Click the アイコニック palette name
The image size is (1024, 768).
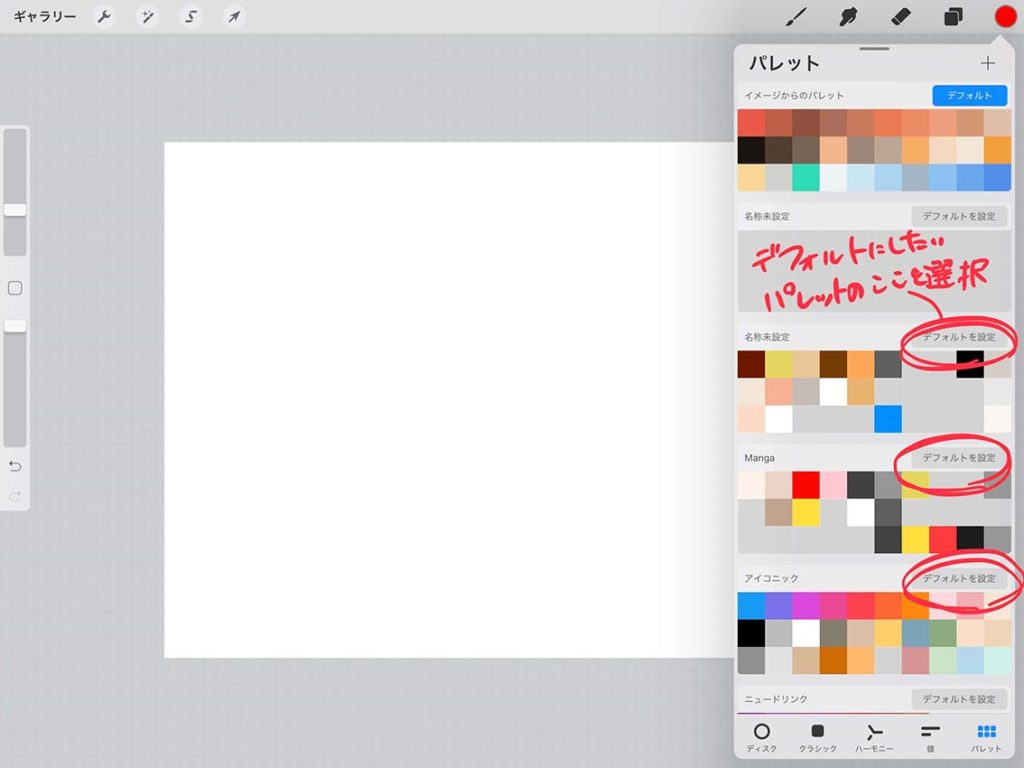(771, 579)
